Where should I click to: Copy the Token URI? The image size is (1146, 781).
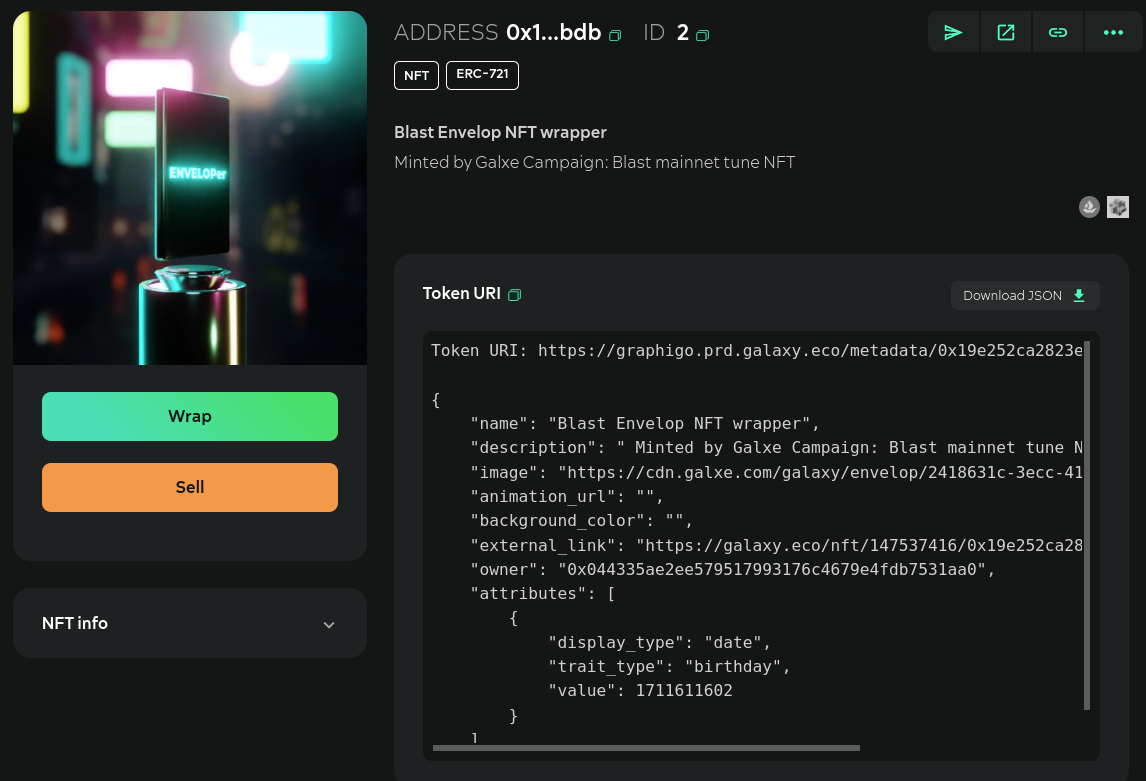(x=515, y=294)
